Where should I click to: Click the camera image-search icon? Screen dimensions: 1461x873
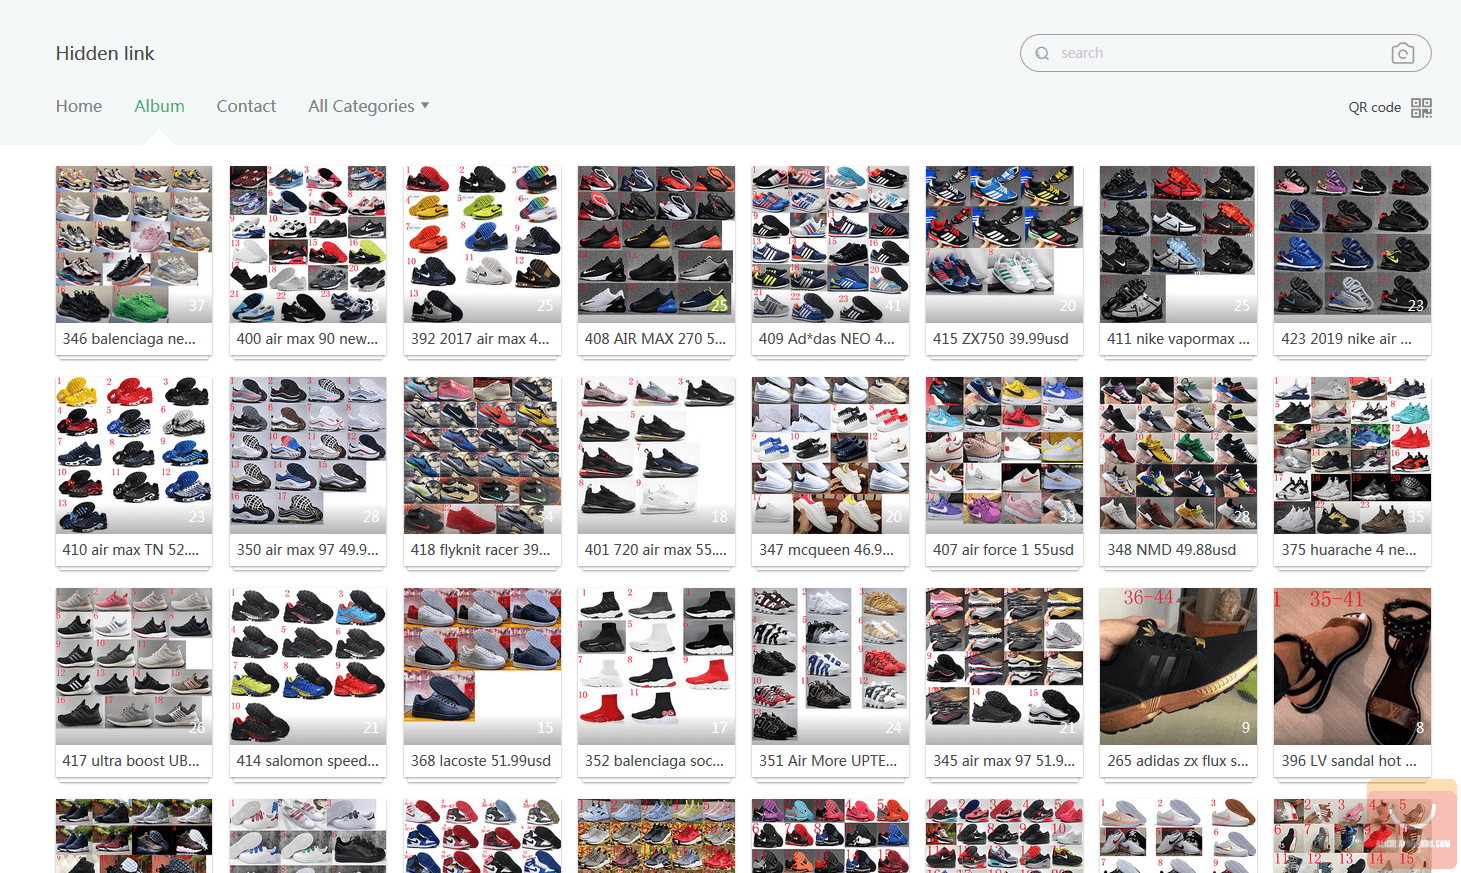point(1402,53)
